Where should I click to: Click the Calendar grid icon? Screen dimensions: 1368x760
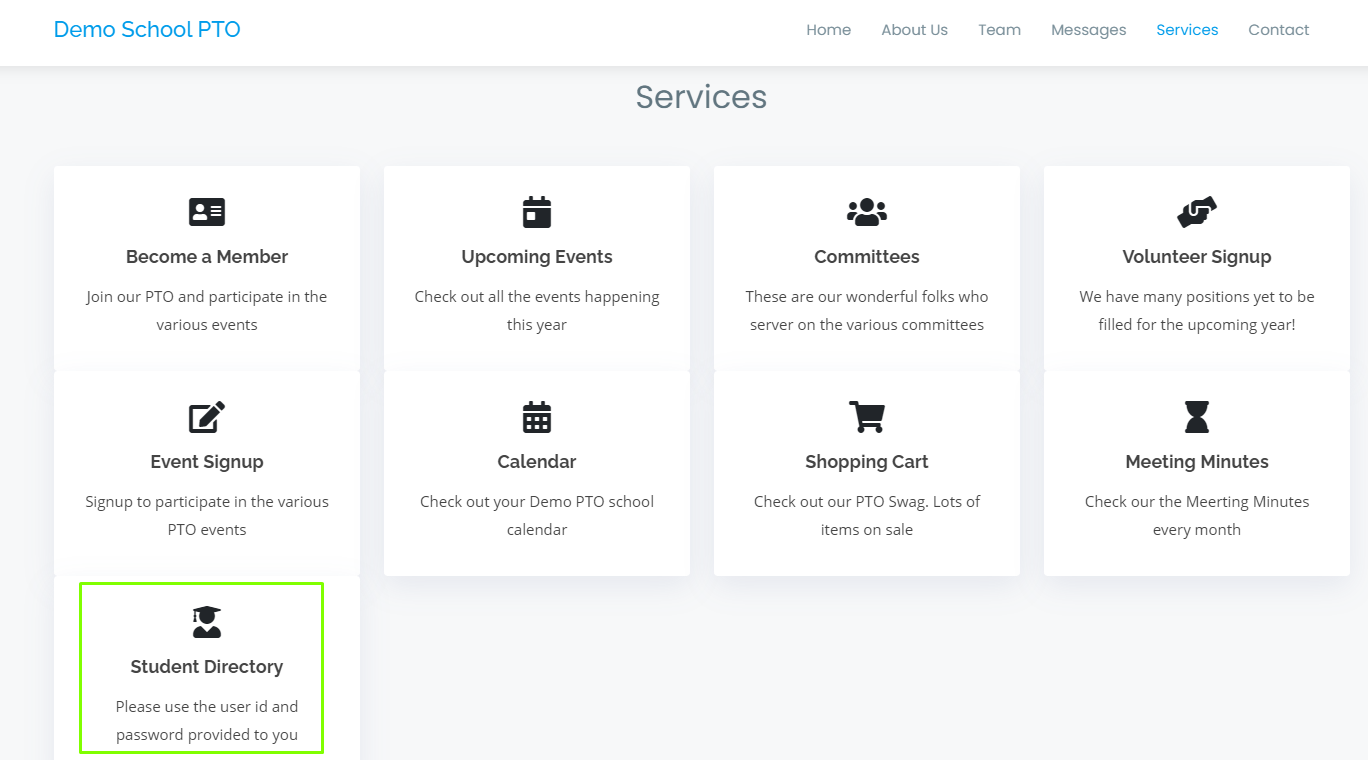pyautogui.click(x=537, y=416)
